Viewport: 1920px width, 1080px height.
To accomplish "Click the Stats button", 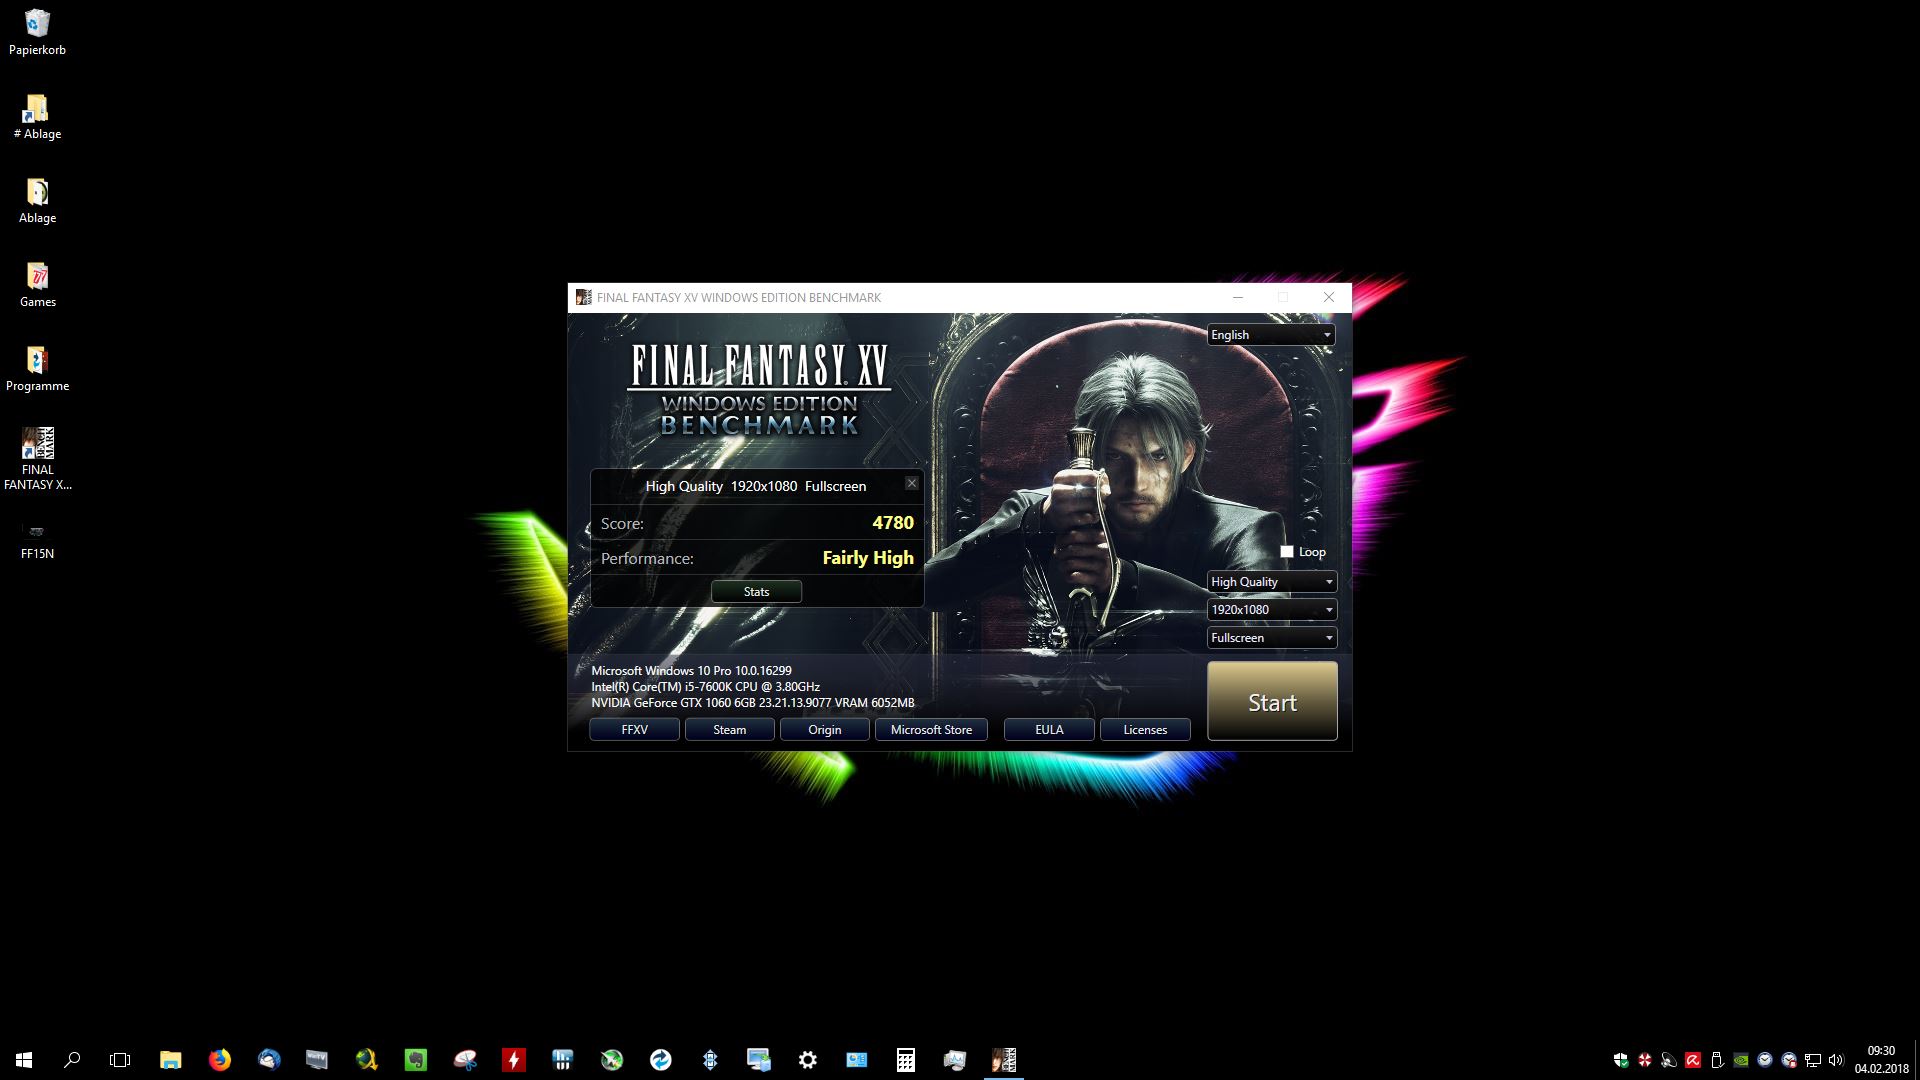I will [x=756, y=592].
